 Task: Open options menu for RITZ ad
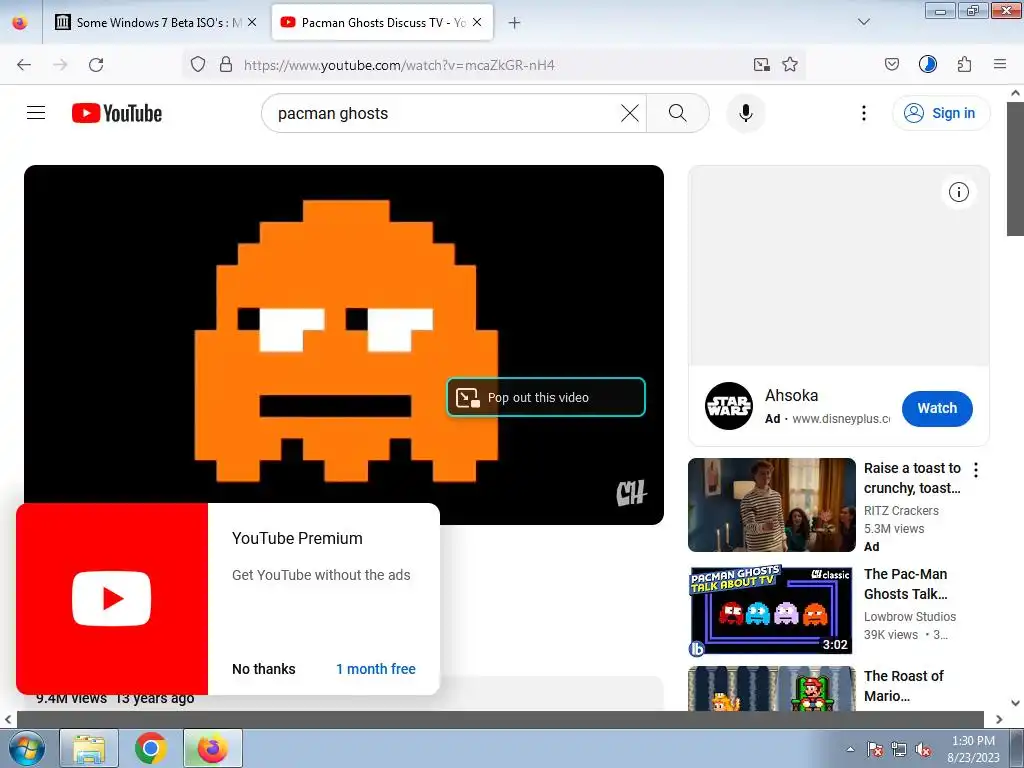click(976, 470)
